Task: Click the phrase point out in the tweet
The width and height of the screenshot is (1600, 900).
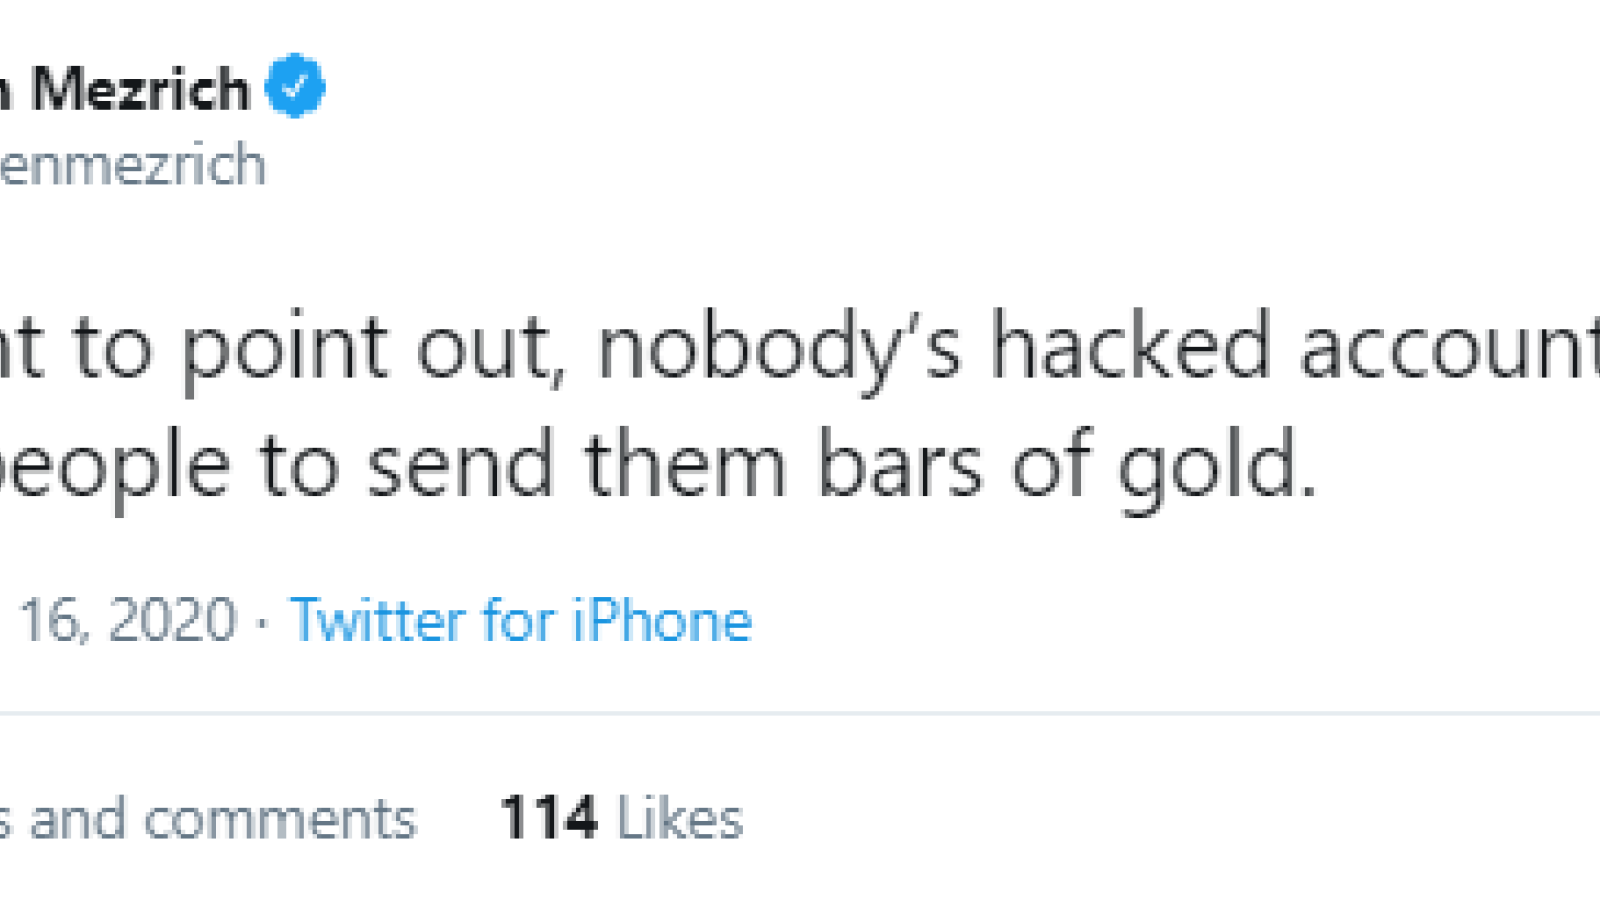Action: click(x=367, y=352)
